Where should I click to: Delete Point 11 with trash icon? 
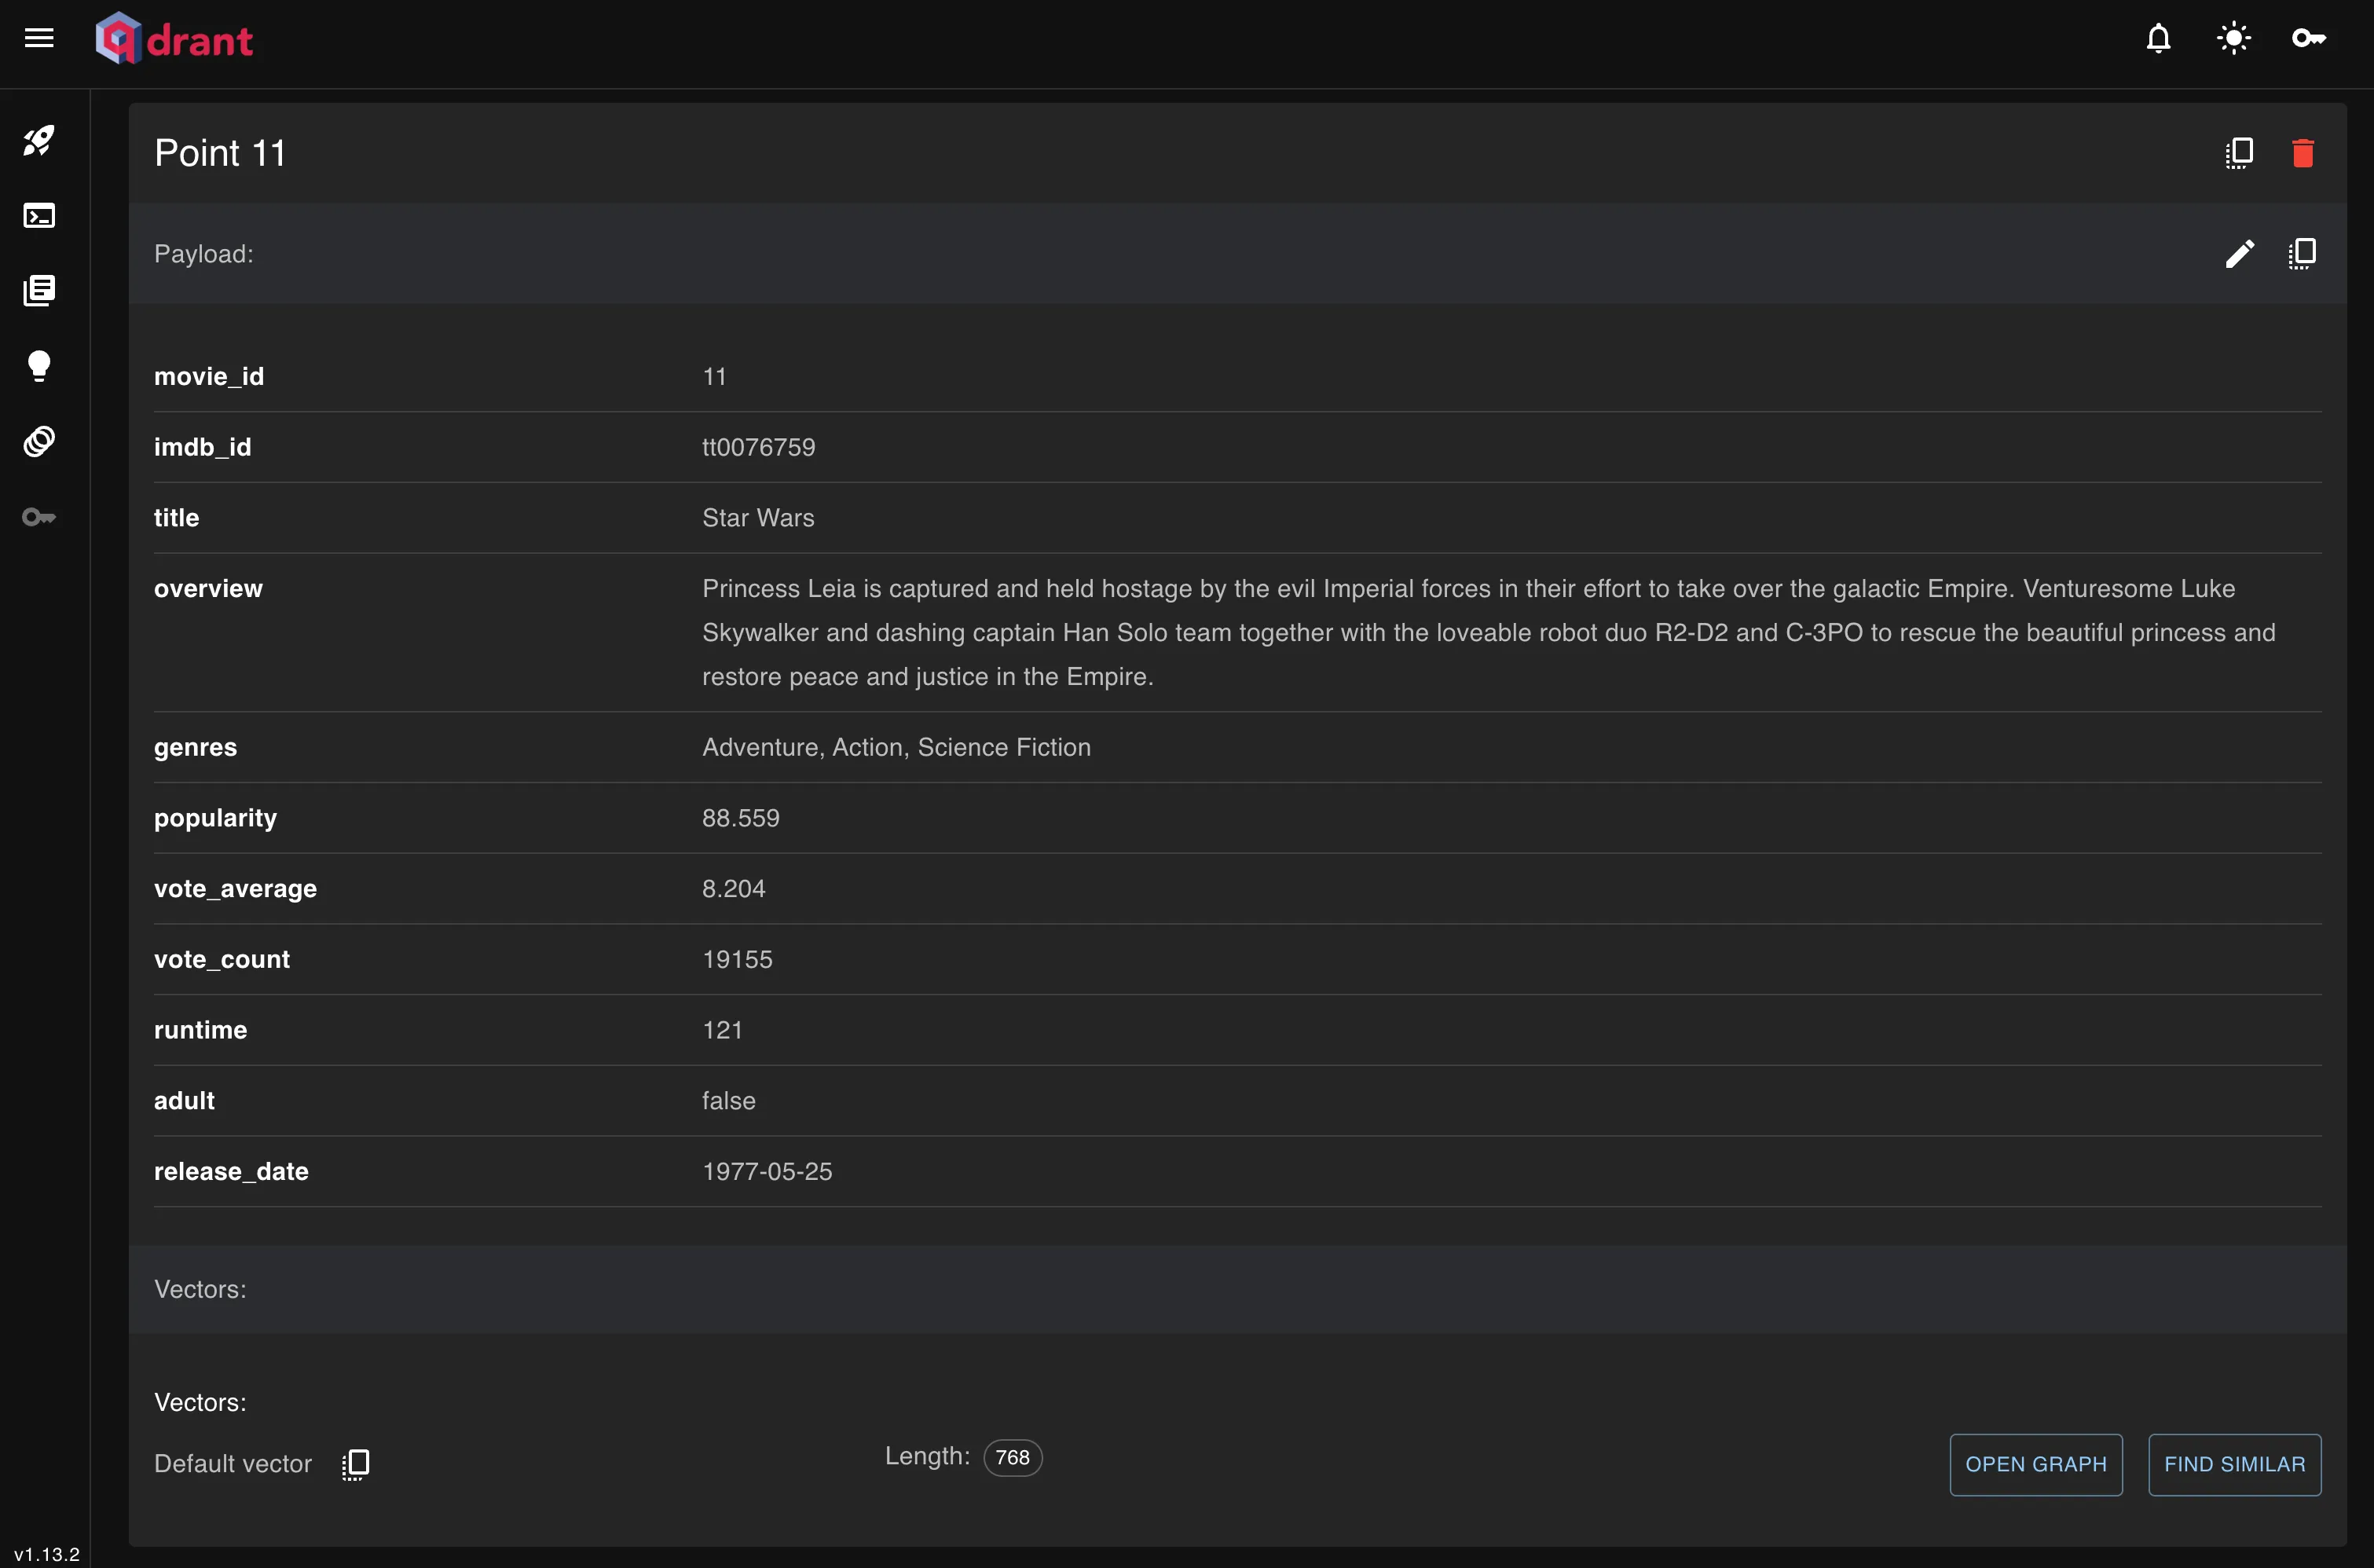point(2303,153)
